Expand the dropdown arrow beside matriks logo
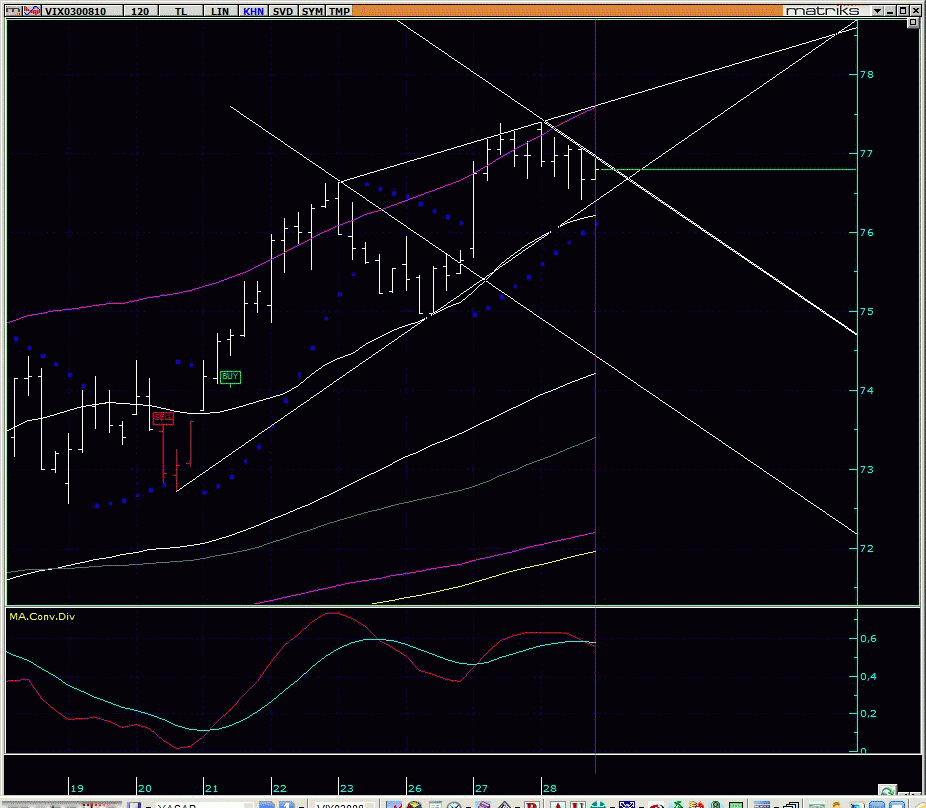This screenshot has width=926, height=808. [878, 11]
